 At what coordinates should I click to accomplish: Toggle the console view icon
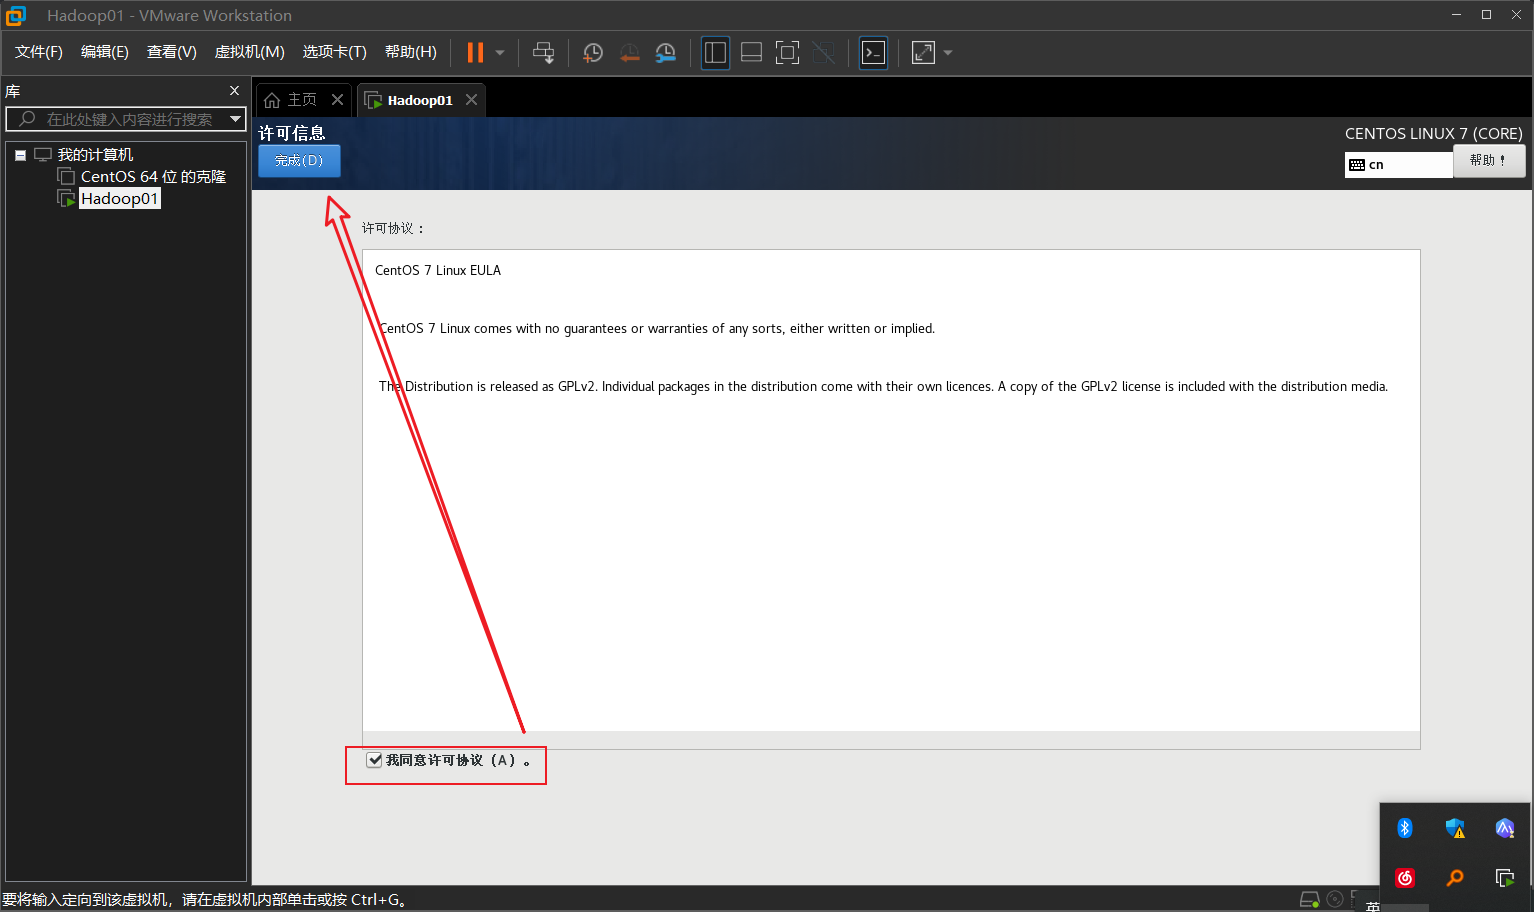click(873, 53)
